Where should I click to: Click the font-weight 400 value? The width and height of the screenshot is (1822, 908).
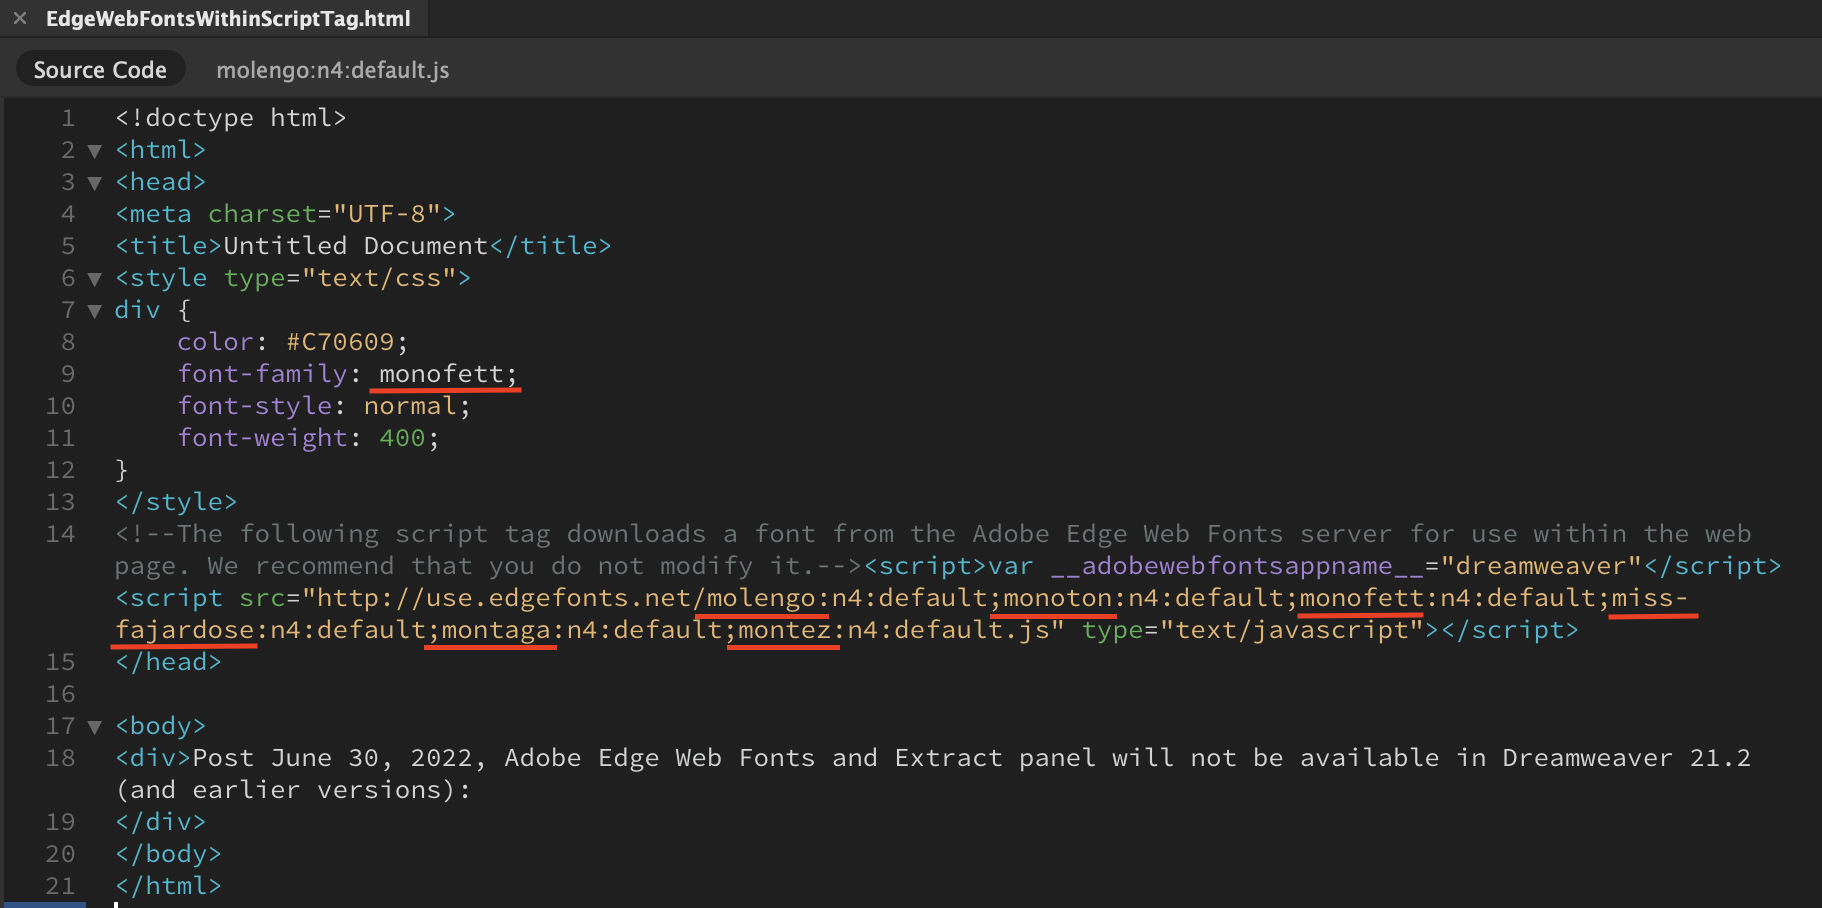402,438
